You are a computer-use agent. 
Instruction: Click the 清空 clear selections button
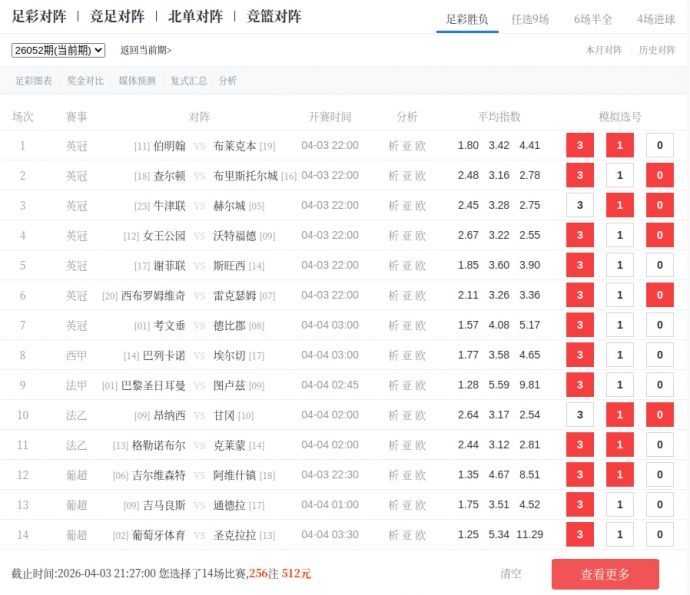[x=511, y=574]
